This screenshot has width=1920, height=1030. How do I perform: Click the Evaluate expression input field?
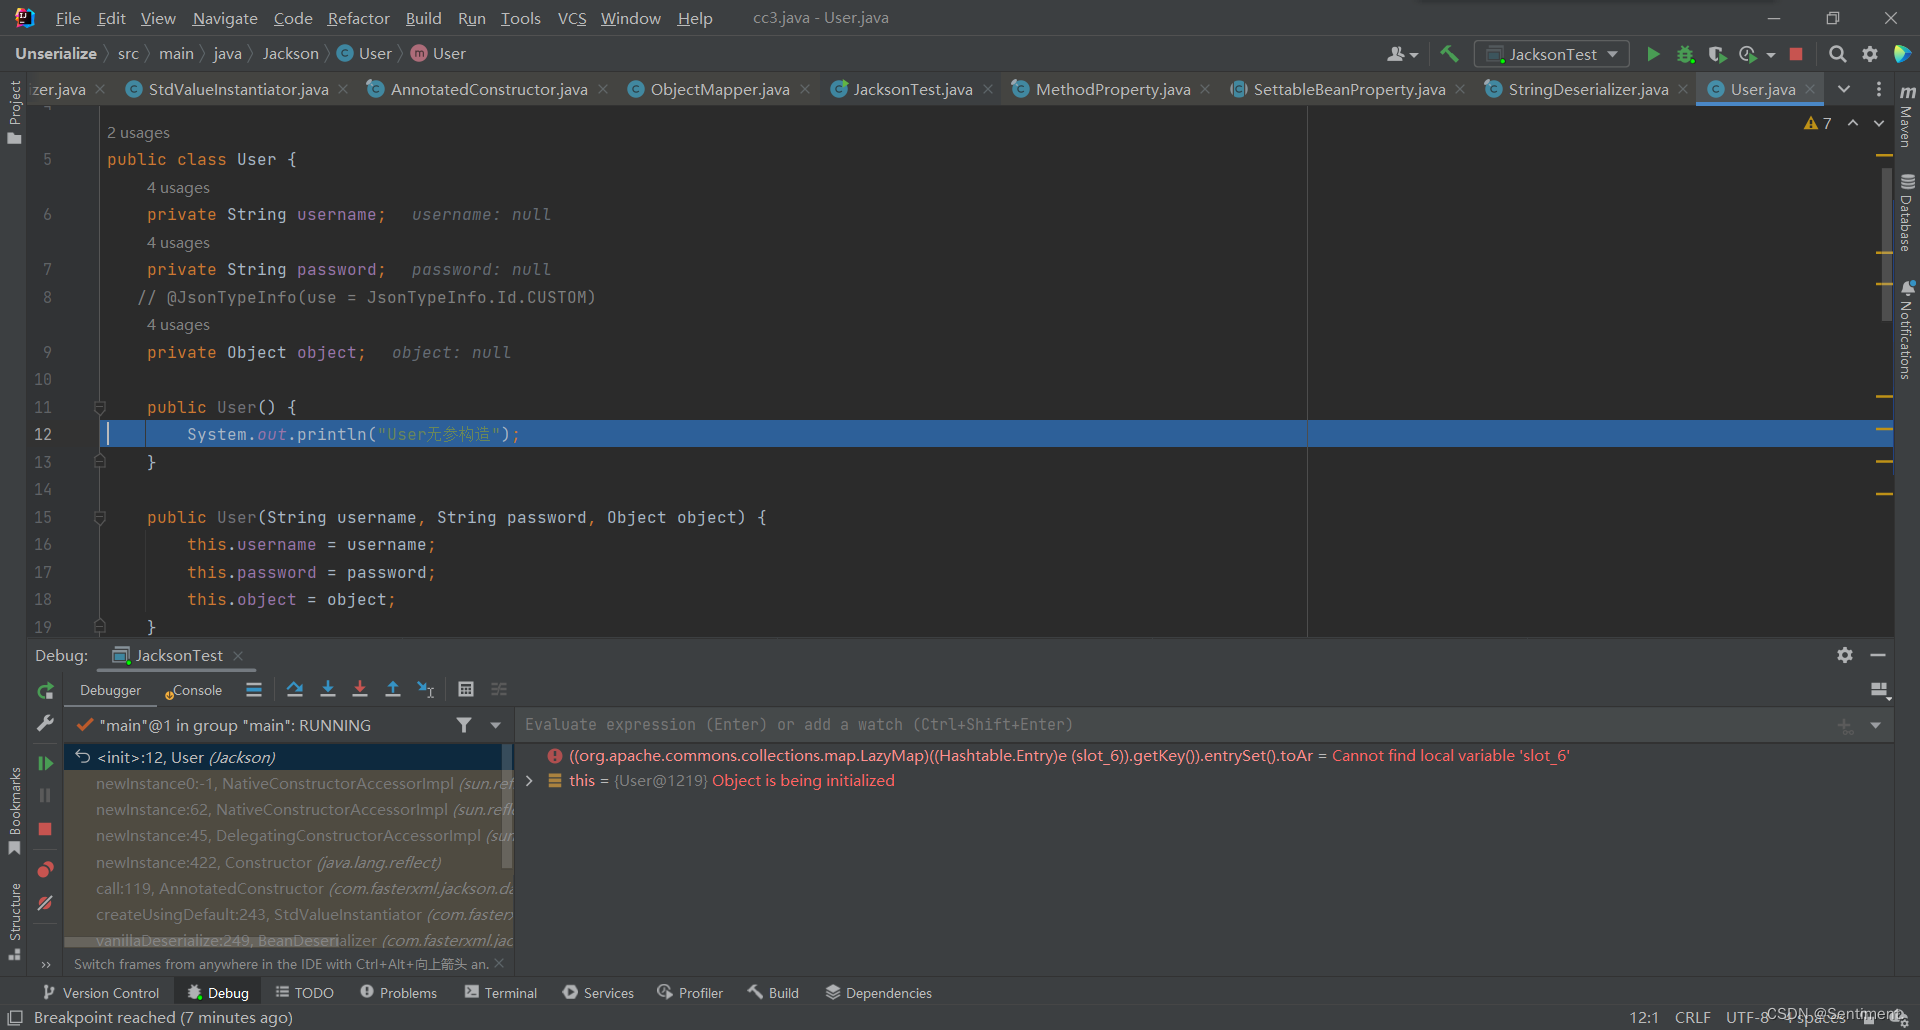1000,724
